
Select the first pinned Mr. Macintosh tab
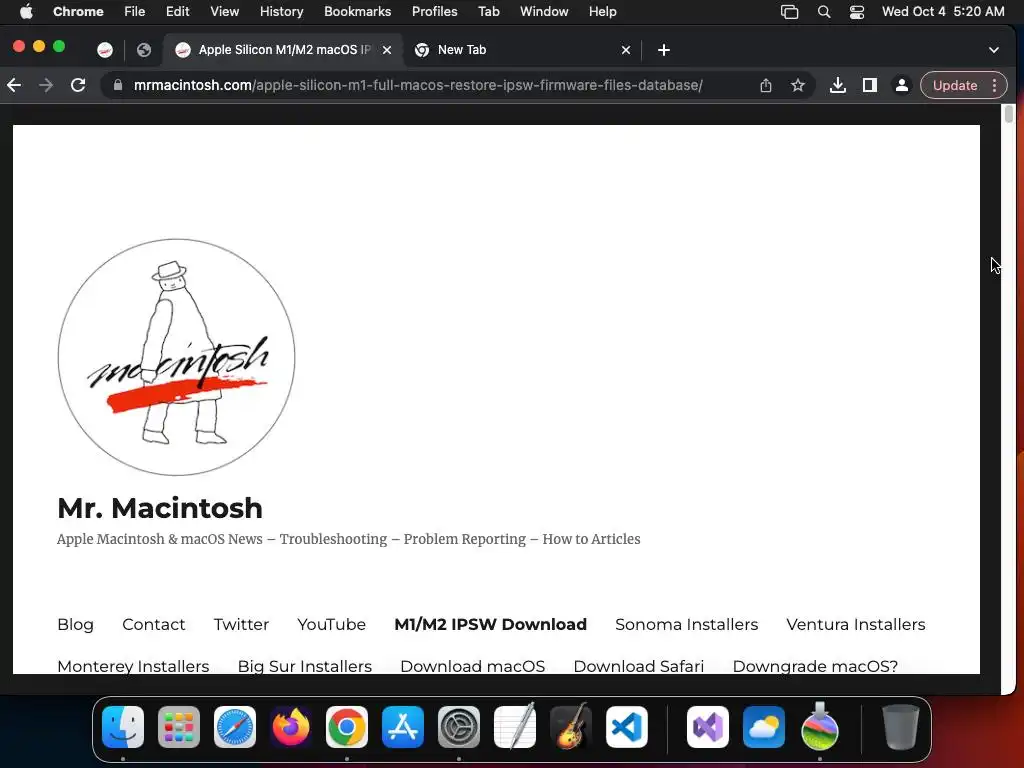104,50
